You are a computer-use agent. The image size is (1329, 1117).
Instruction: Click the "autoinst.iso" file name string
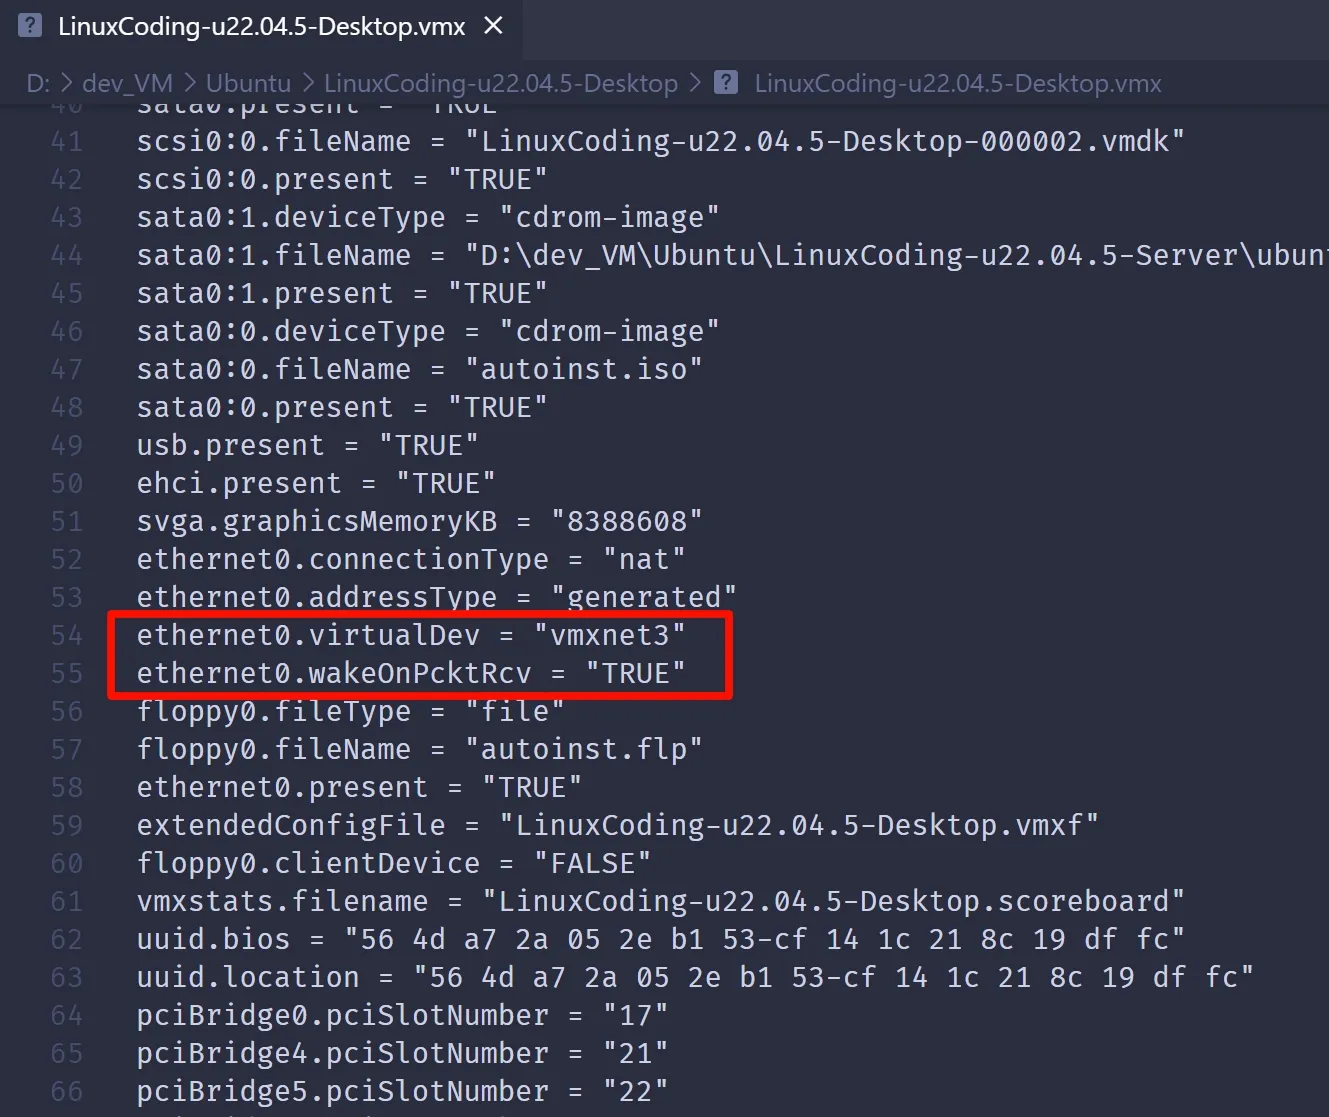pos(584,369)
